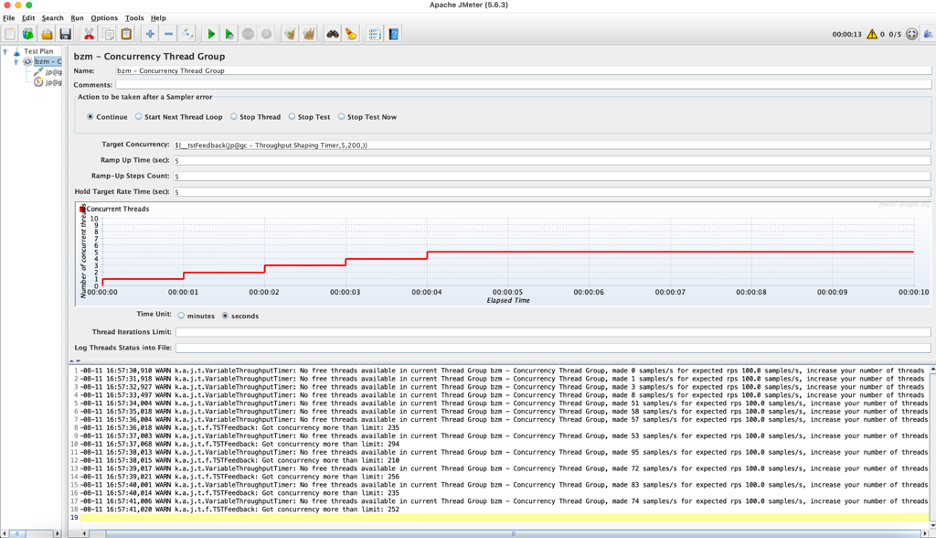Click the Thread Iterations Limit field
This screenshot has width=936, height=538.
pyautogui.click(x=553, y=332)
